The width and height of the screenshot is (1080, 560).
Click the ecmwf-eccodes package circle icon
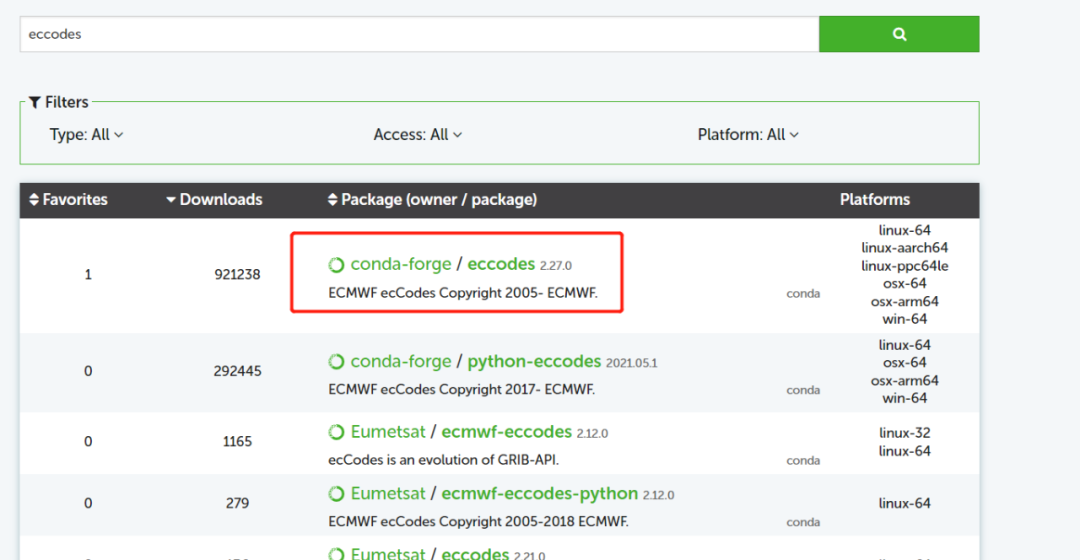pos(337,433)
